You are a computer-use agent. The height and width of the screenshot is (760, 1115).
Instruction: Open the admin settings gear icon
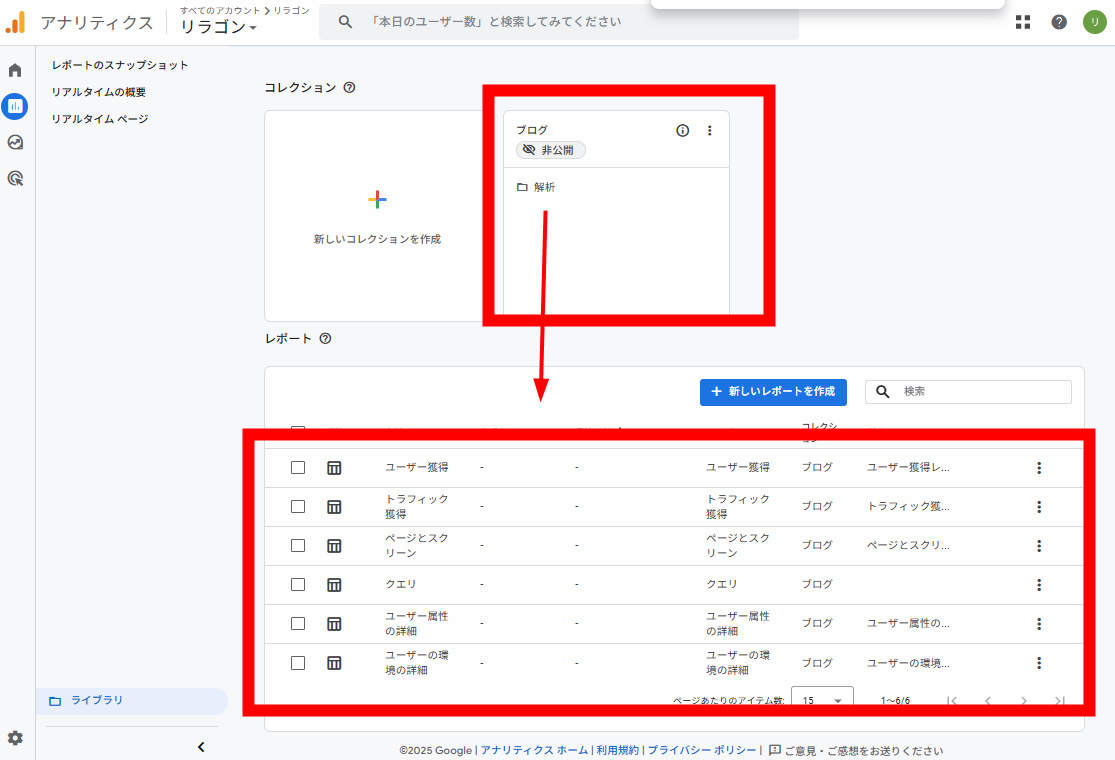(15, 738)
